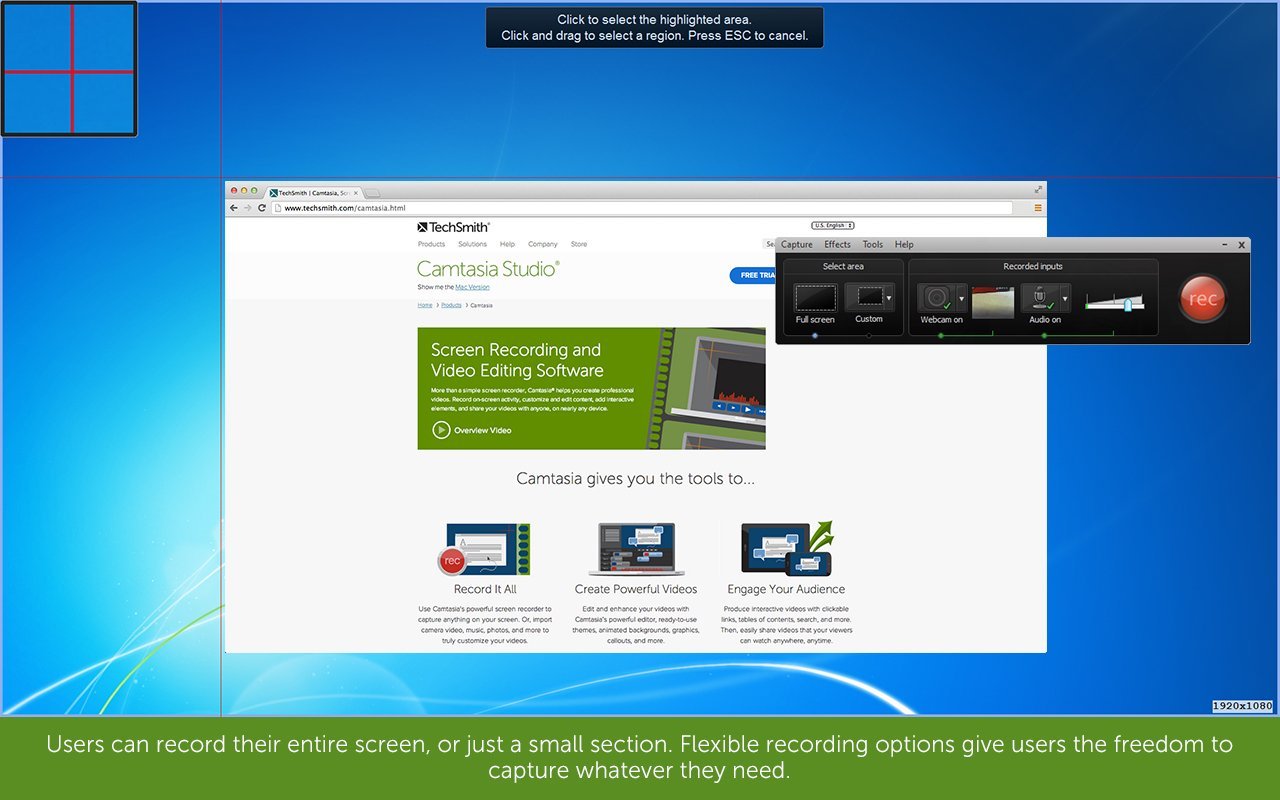
Task: Open the U.S. English language selector
Action: click(x=833, y=226)
